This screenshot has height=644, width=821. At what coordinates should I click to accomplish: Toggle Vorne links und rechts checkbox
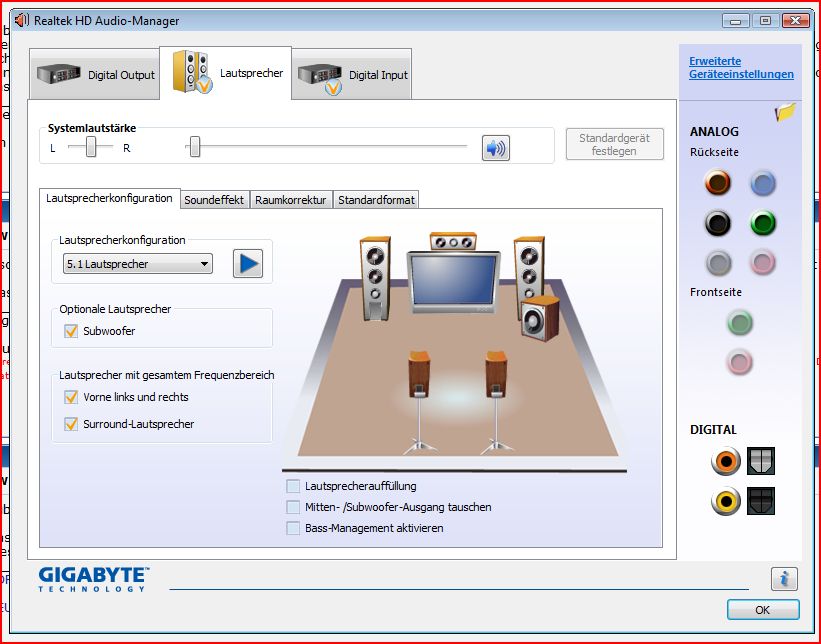tap(71, 397)
